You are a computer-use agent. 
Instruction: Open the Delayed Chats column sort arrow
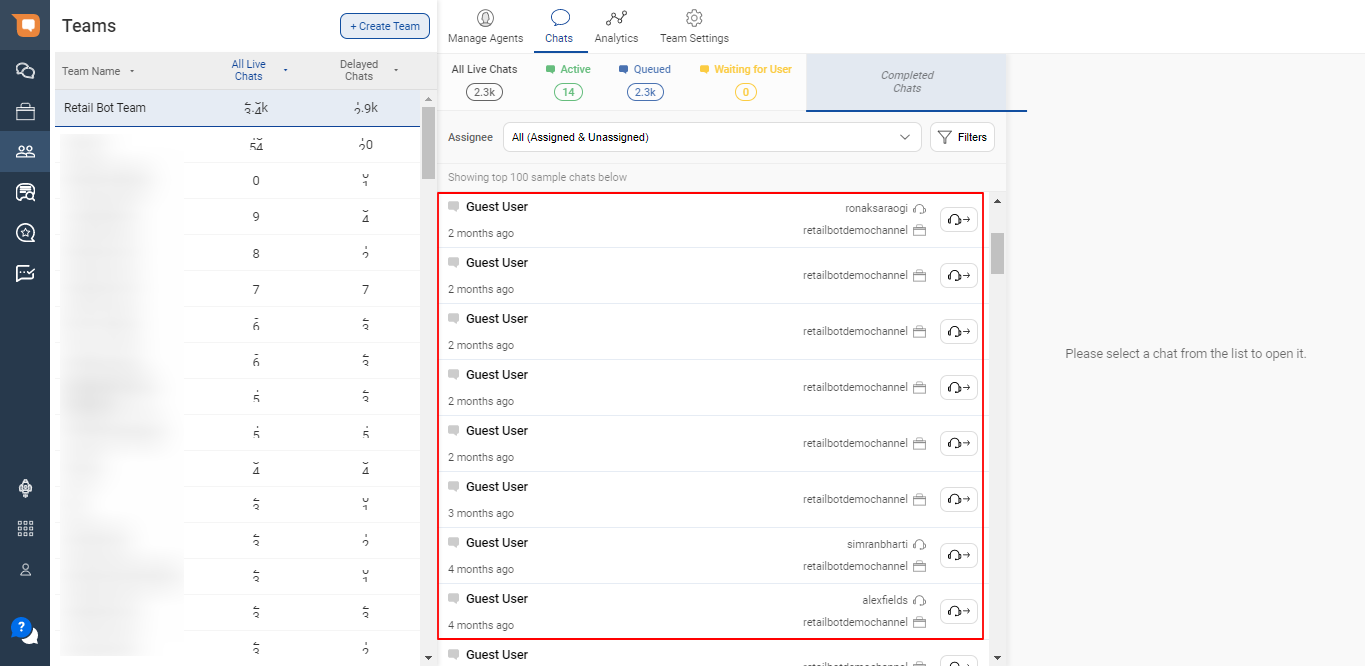395,70
